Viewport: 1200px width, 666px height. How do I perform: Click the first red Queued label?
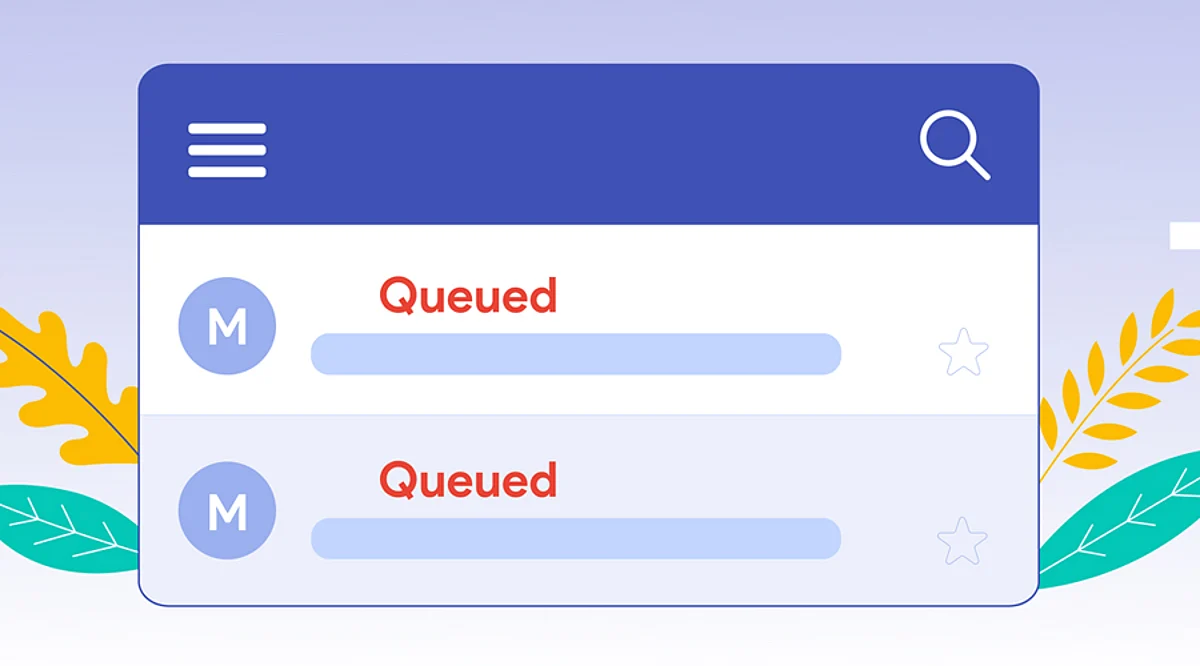pyautogui.click(x=468, y=296)
